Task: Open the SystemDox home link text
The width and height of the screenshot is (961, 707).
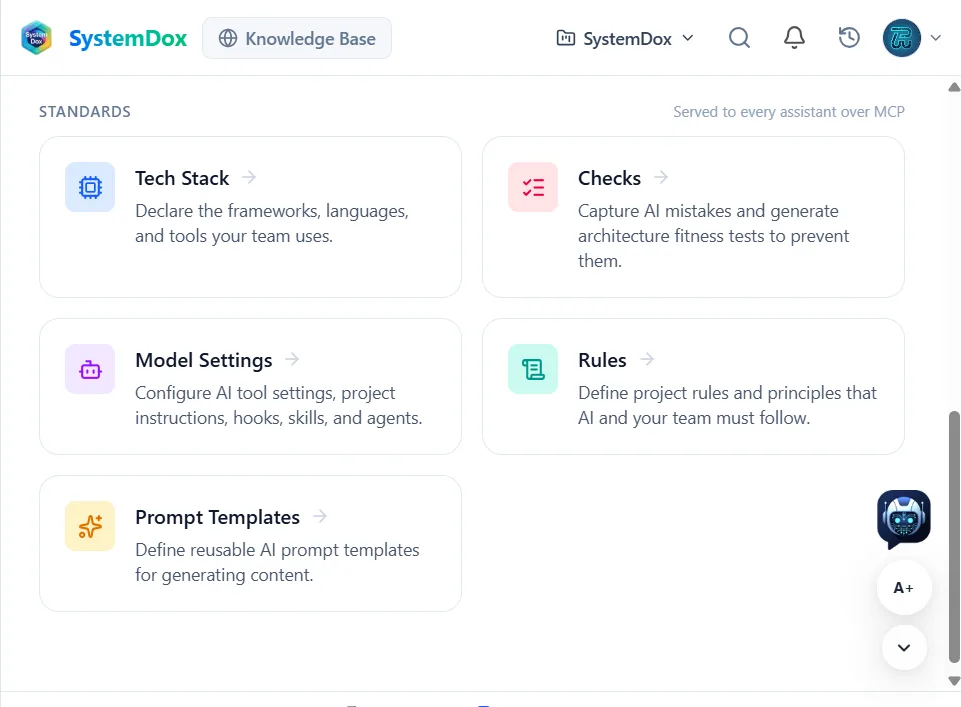Action: pos(127,39)
